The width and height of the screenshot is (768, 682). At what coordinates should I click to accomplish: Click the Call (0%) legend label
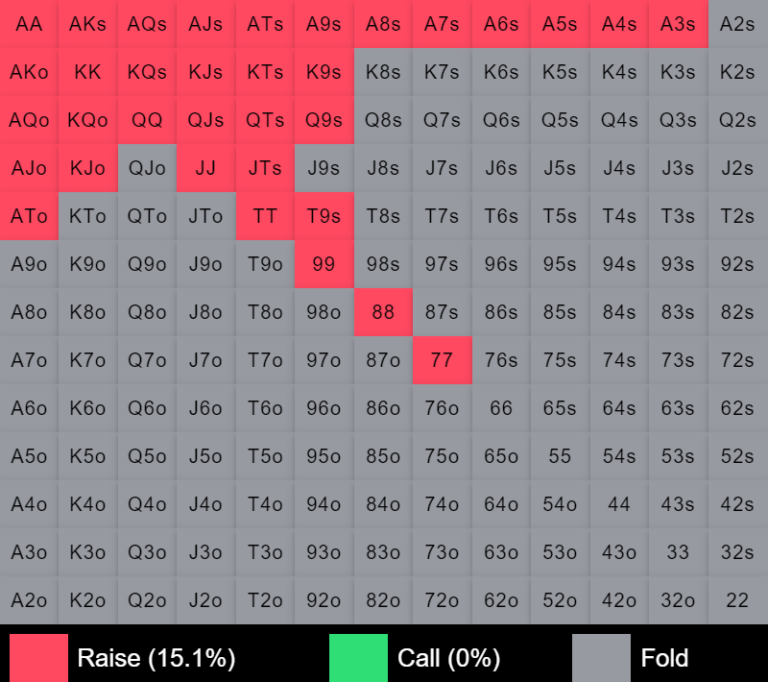449,657
